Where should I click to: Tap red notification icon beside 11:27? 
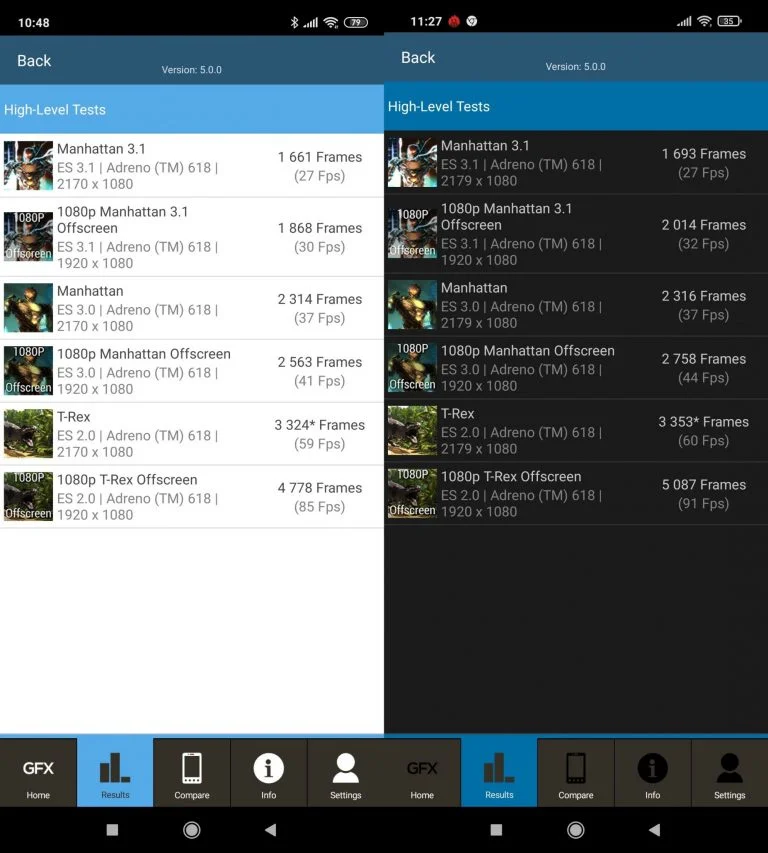pos(454,21)
